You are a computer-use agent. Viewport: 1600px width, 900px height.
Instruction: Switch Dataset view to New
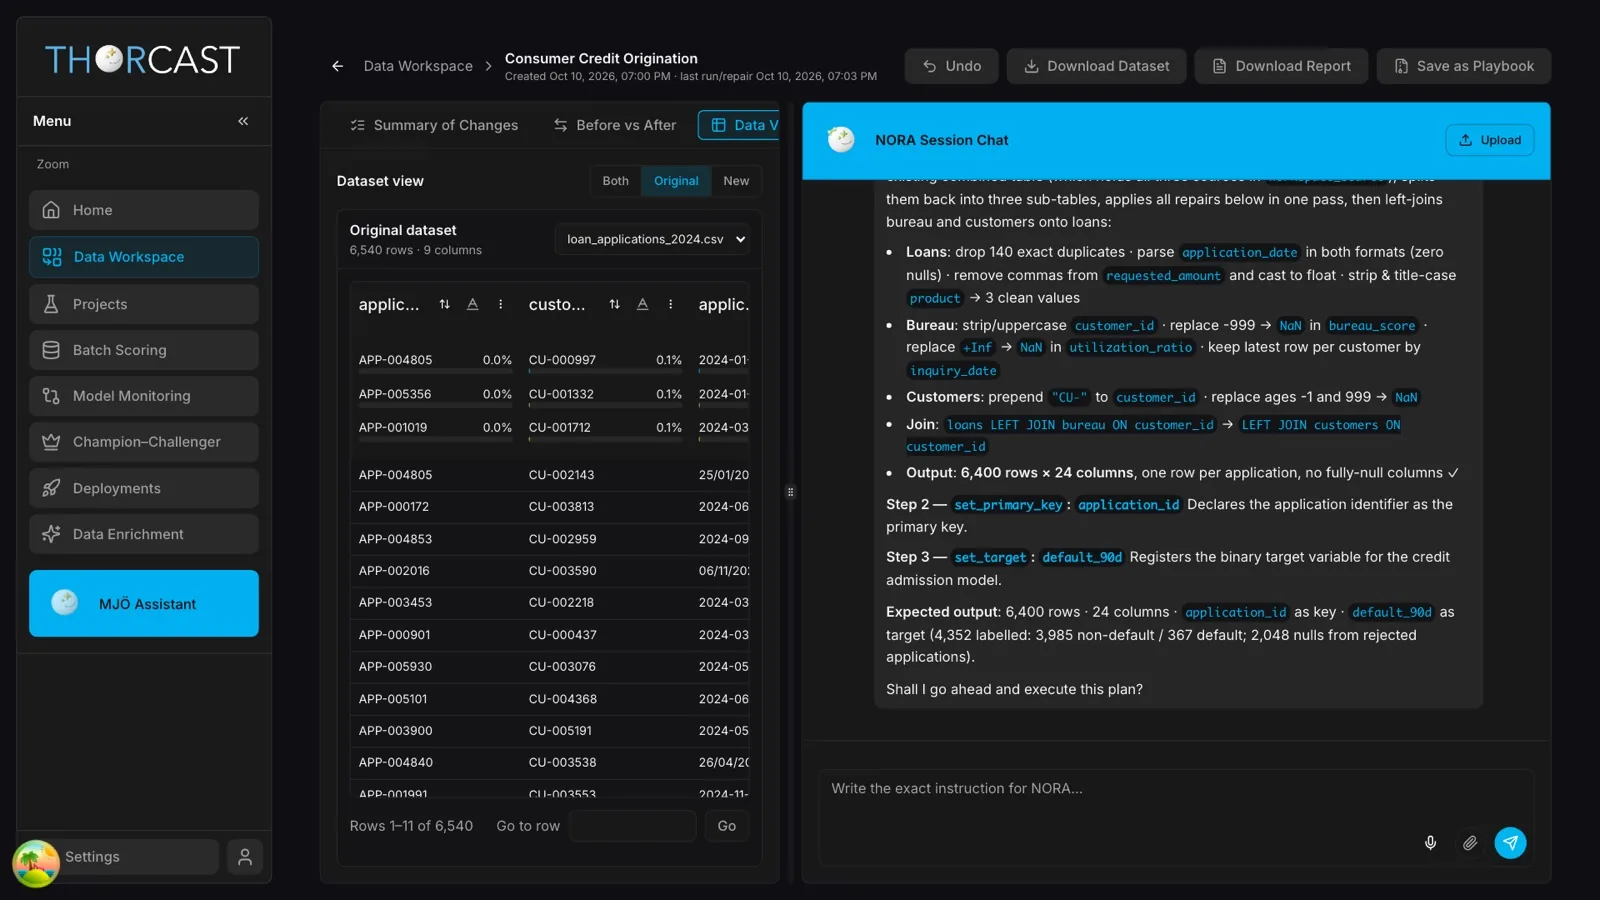(736, 181)
